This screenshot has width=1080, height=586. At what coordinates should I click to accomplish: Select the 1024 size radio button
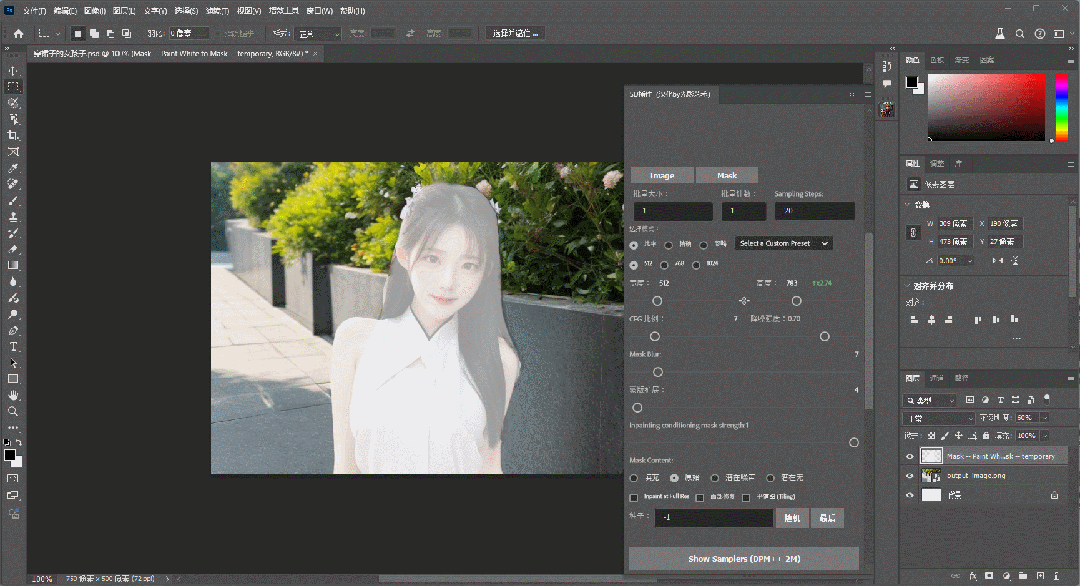(x=696, y=265)
